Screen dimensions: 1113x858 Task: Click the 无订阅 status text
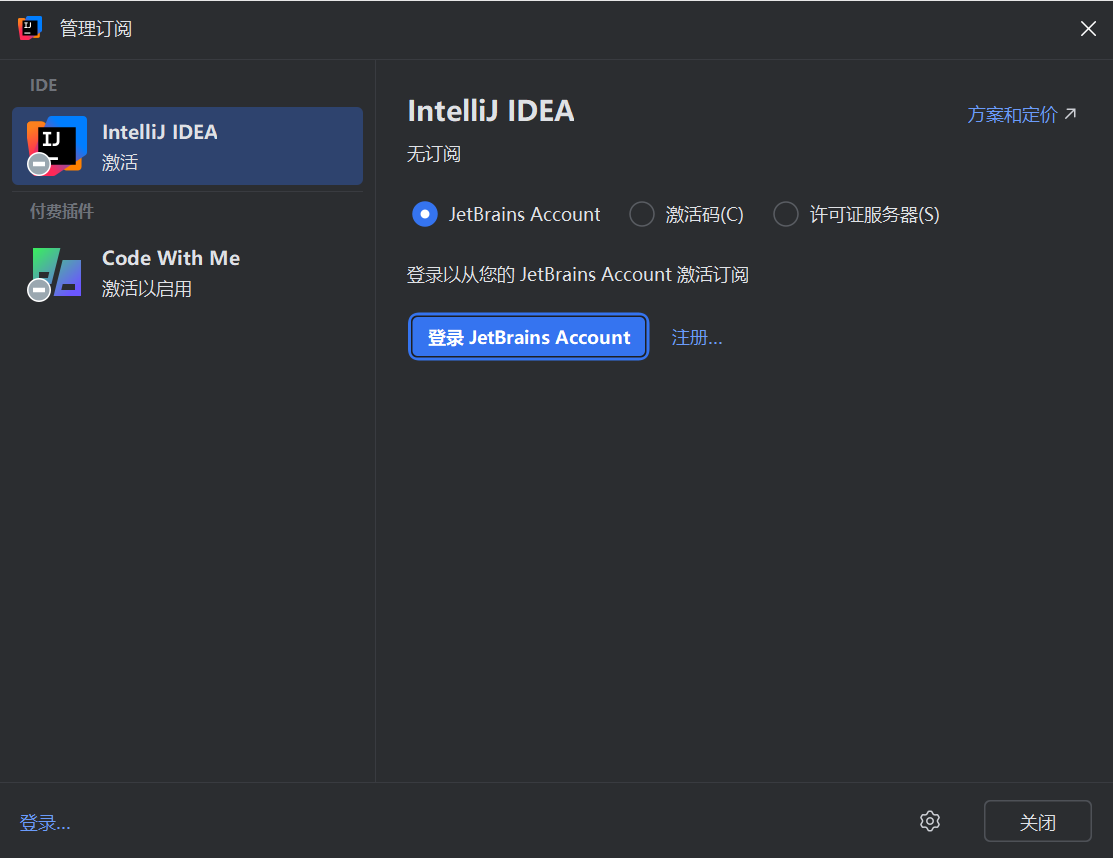(x=434, y=154)
